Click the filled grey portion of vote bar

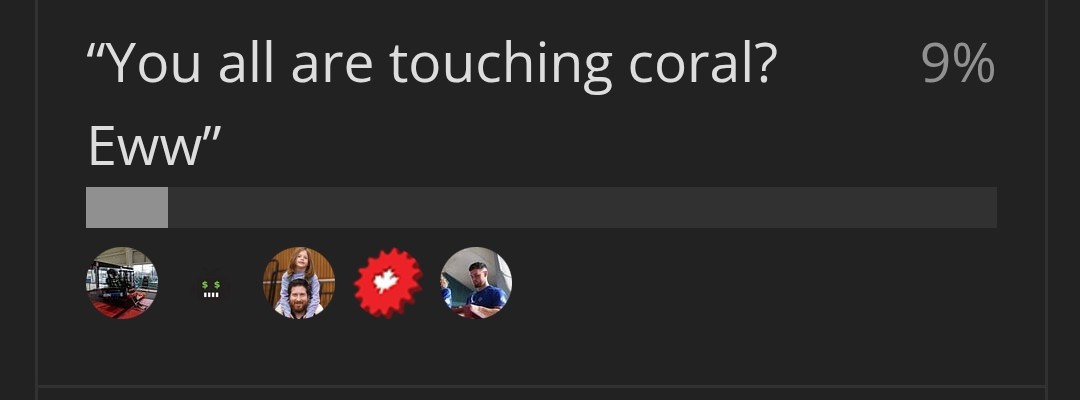tap(127, 207)
